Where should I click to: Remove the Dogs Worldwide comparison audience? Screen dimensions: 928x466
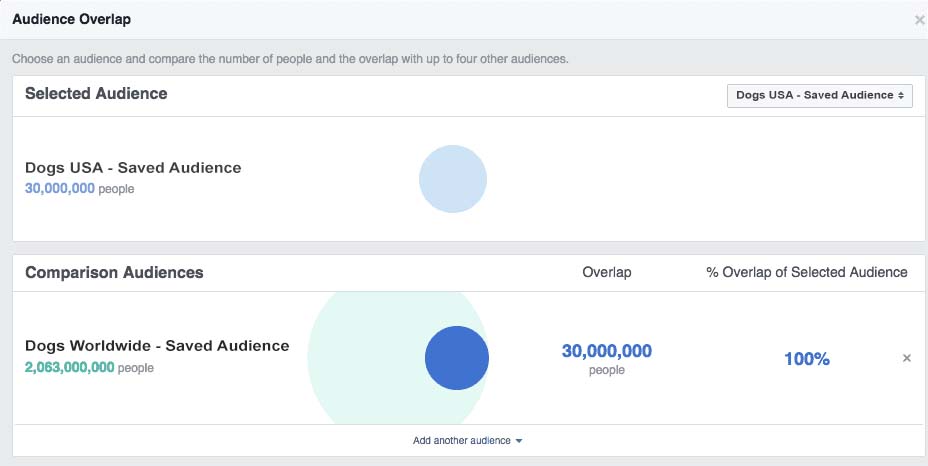coord(907,358)
